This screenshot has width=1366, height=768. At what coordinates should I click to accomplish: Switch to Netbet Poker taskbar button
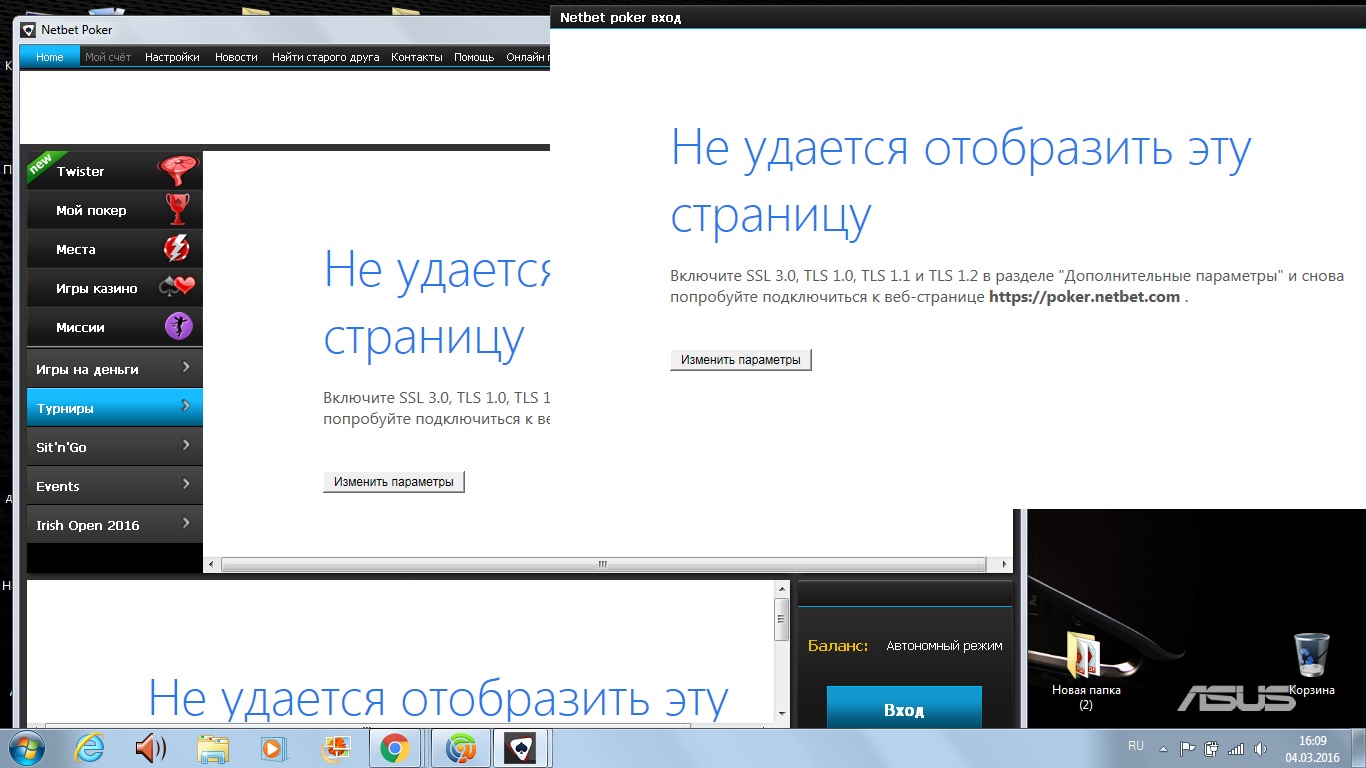pos(522,748)
